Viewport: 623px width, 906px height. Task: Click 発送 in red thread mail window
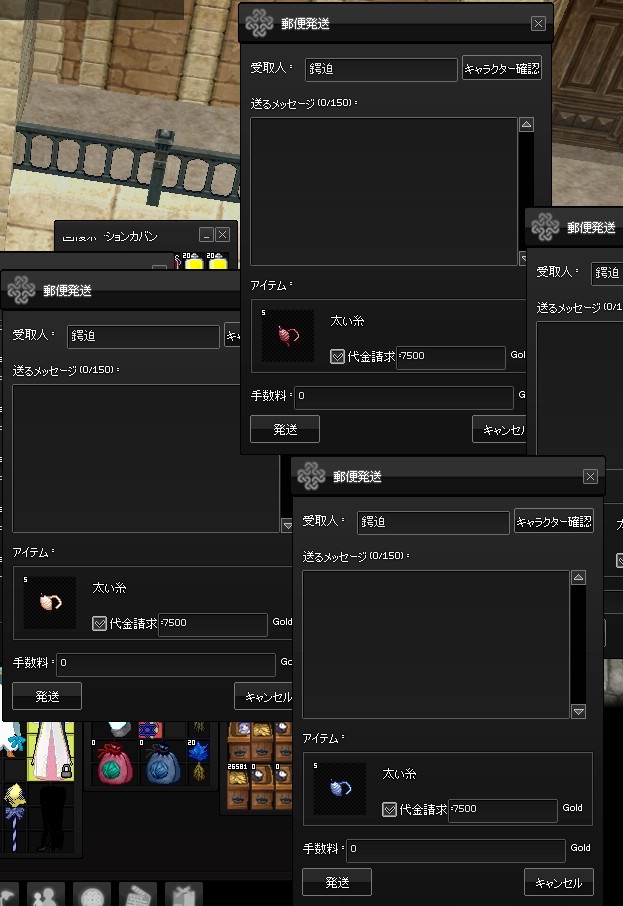coord(285,429)
